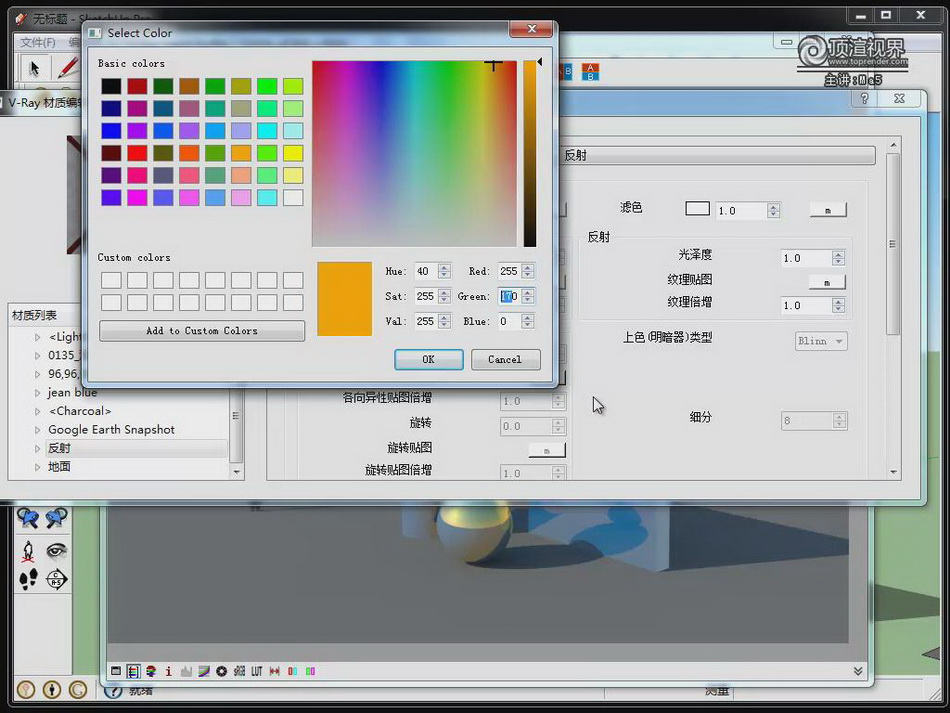The width and height of the screenshot is (950, 713).
Task: Expand the 'jean blue' material item
Action: (38, 393)
